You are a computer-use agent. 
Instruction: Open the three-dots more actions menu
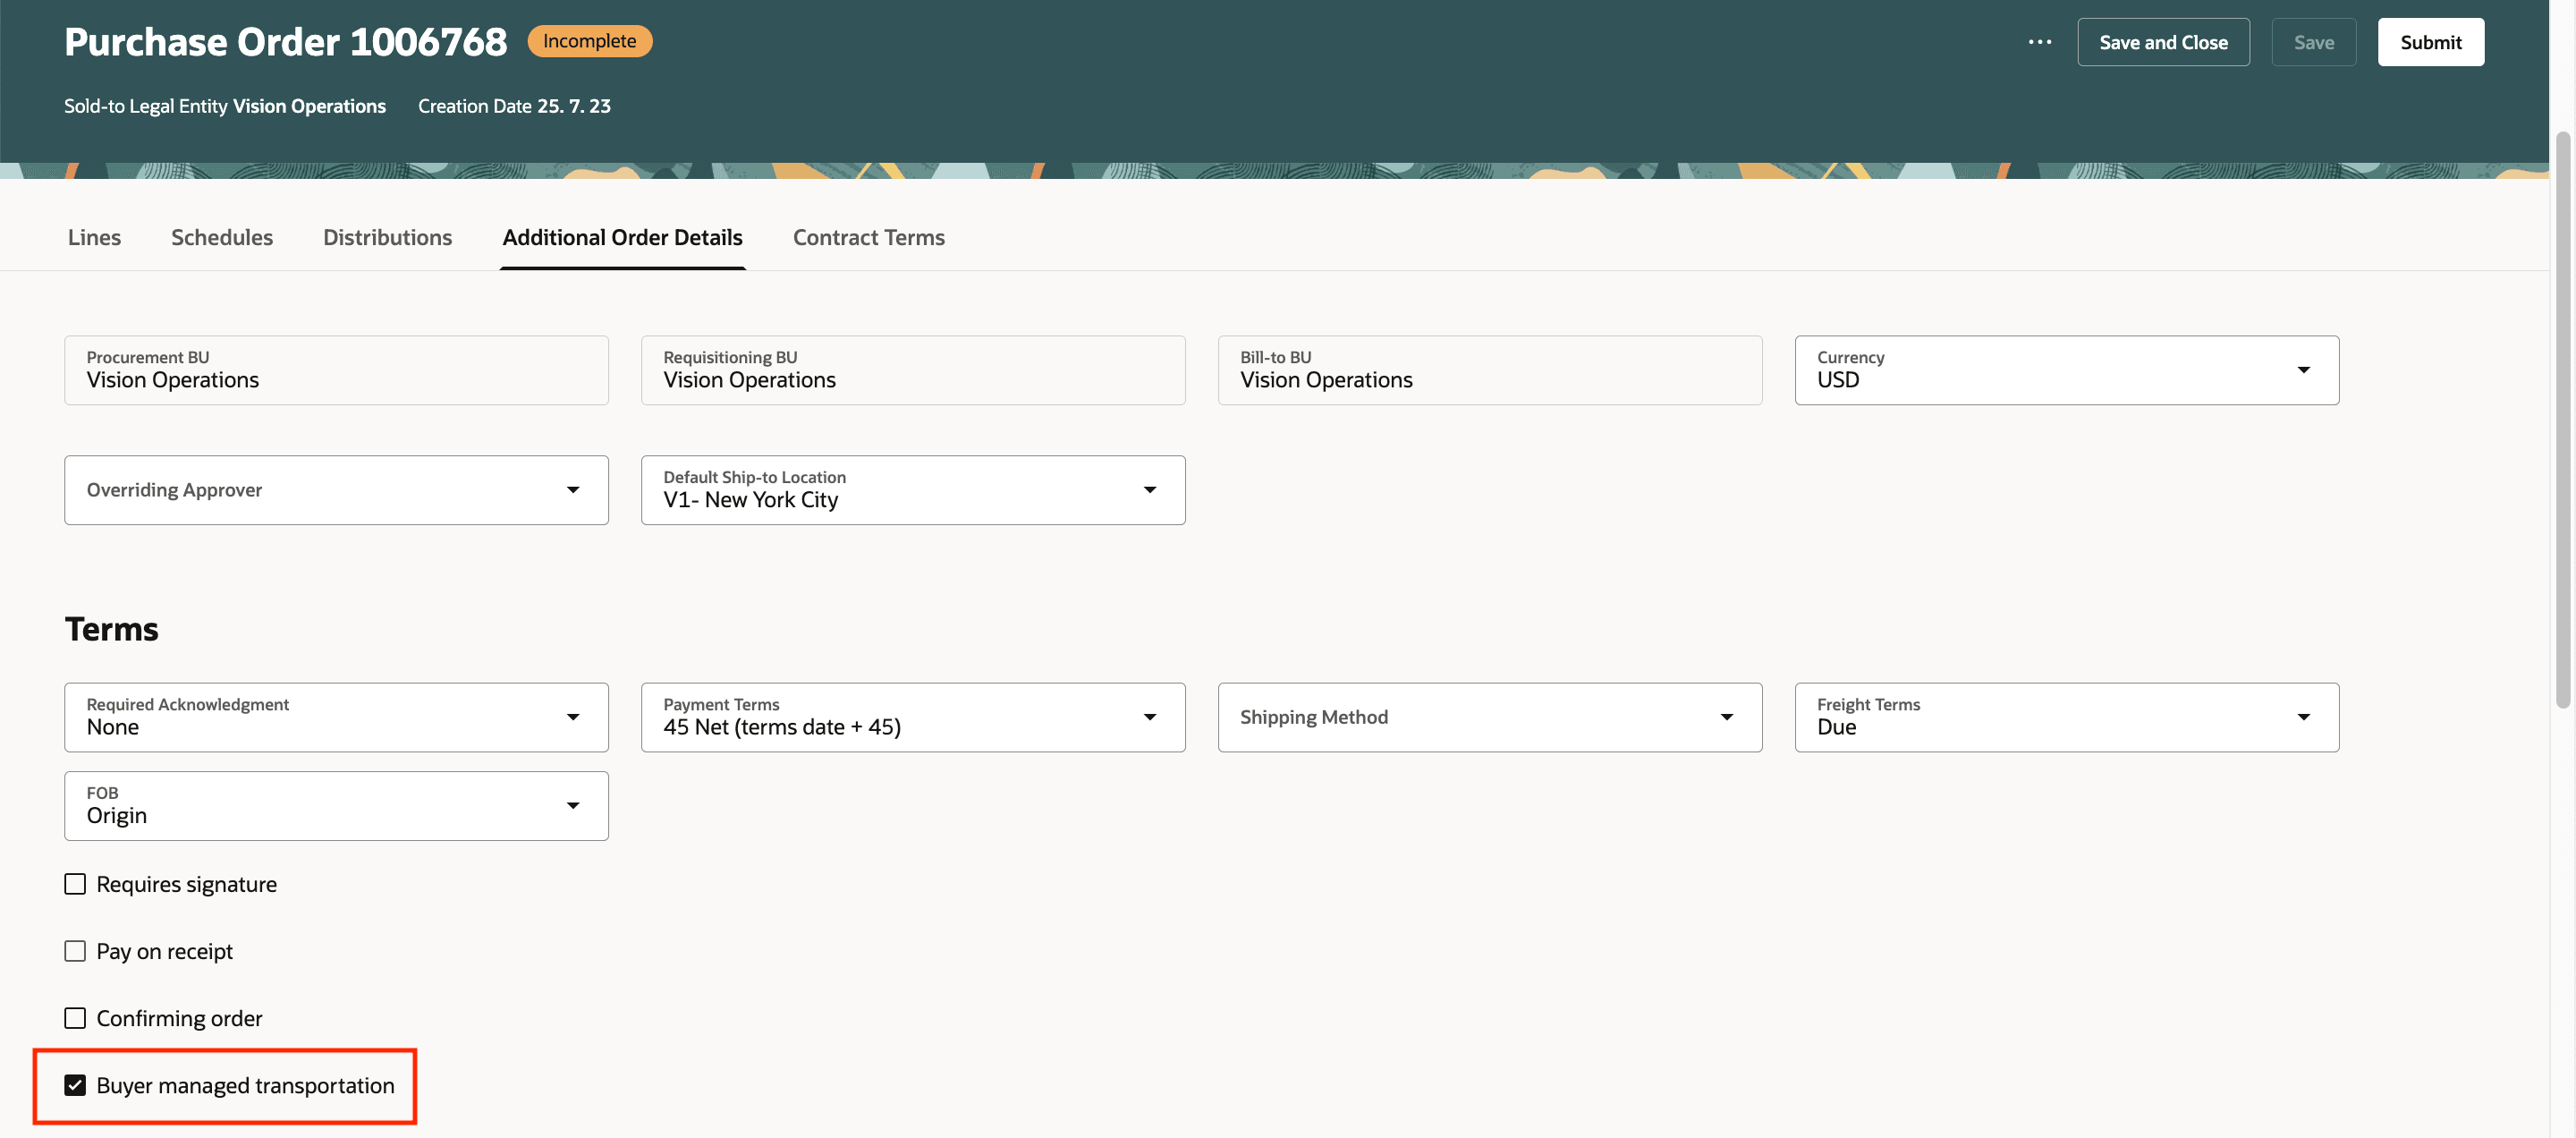2039,42
